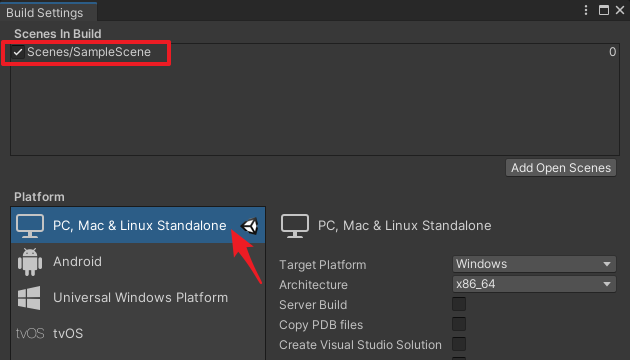Select the Android platform label

tap(78, 262)
